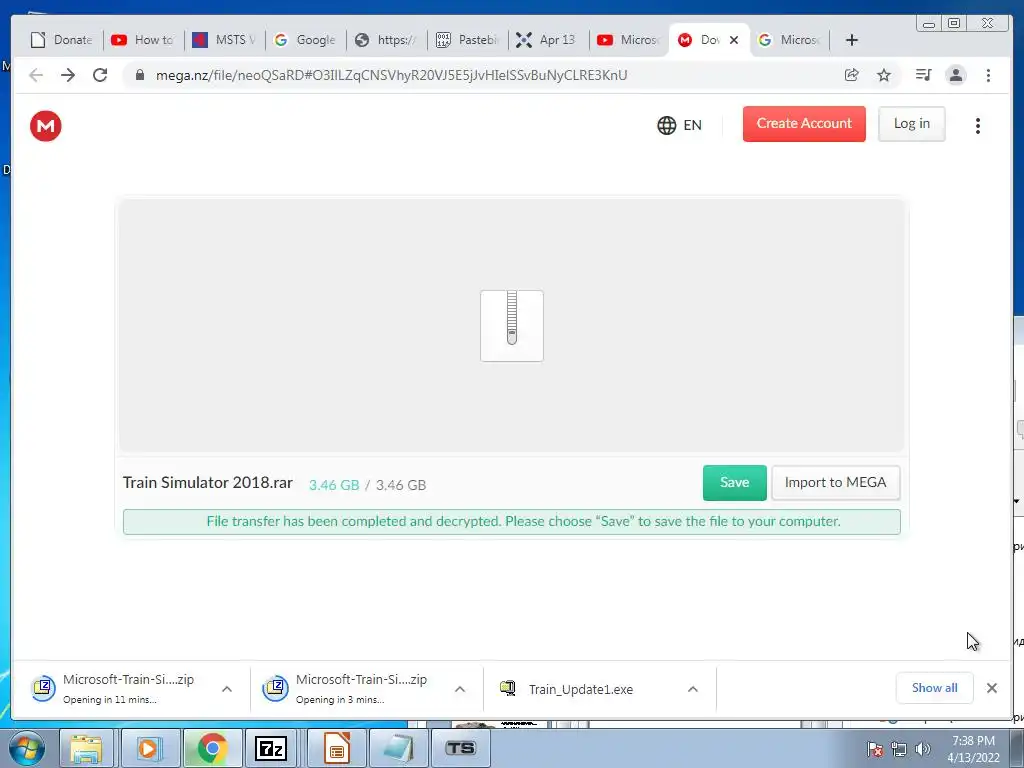
Task: Open Windows Explorer from taskbar
Action: [x=87, y=748]
